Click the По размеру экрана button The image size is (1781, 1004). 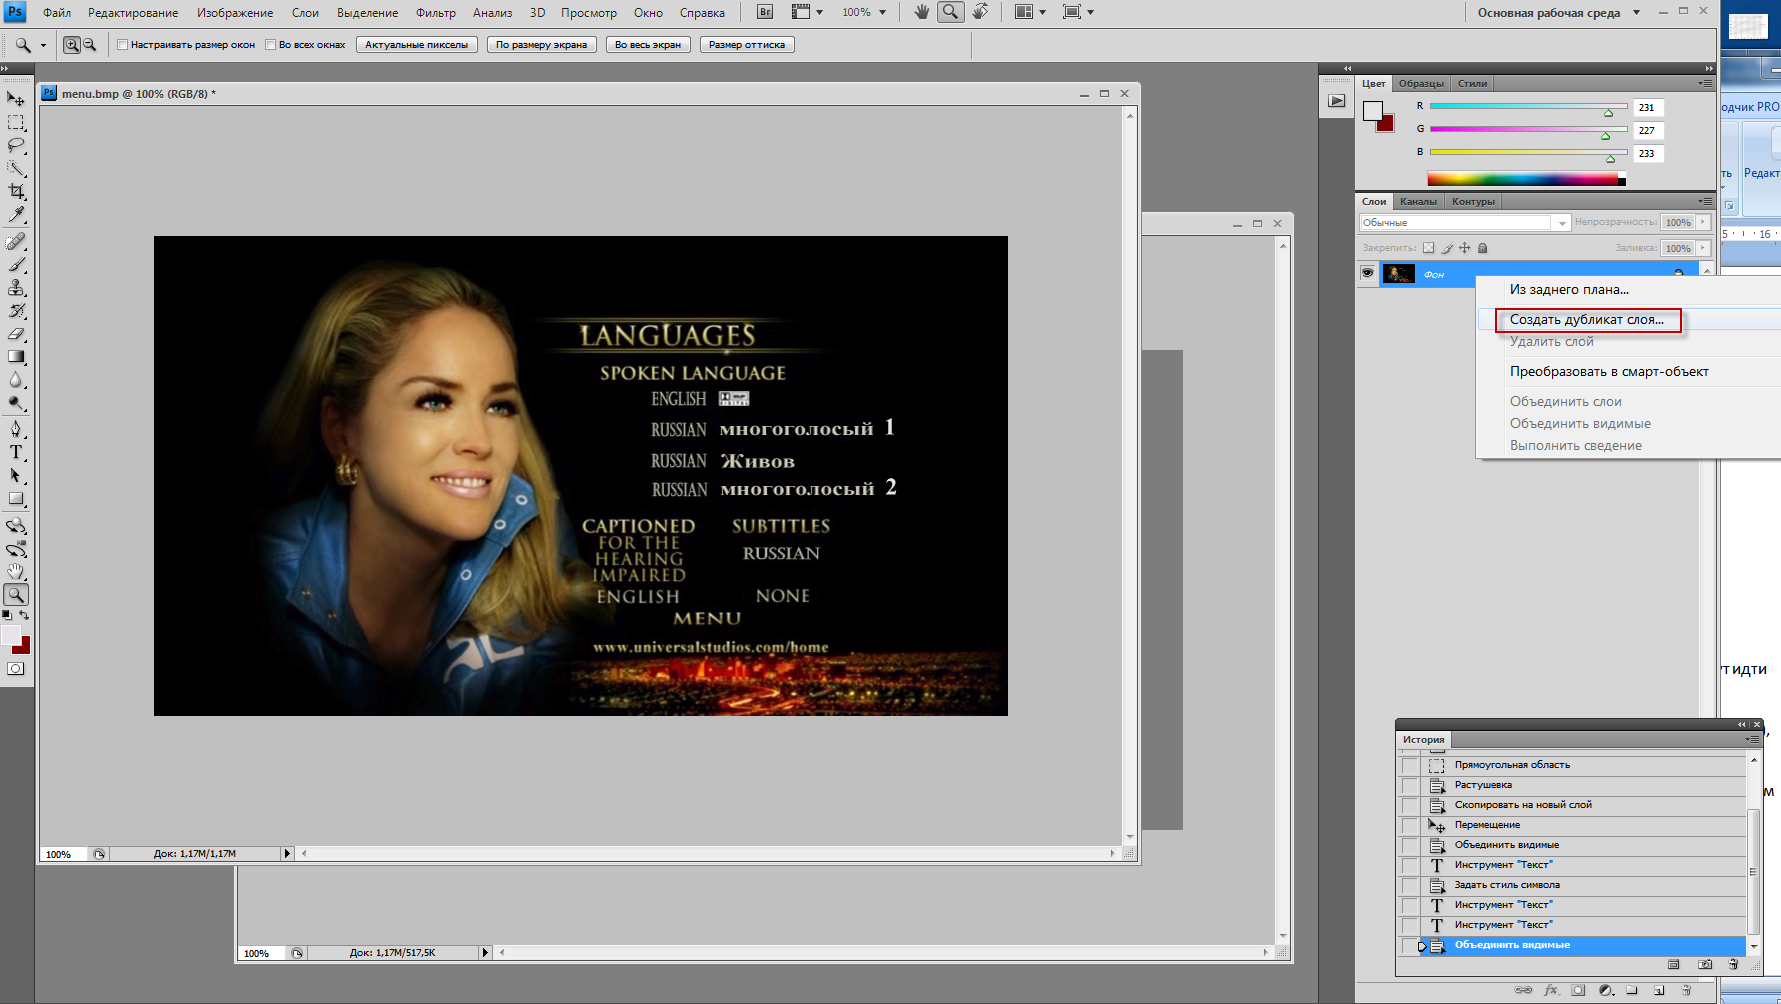coord(542,44)
